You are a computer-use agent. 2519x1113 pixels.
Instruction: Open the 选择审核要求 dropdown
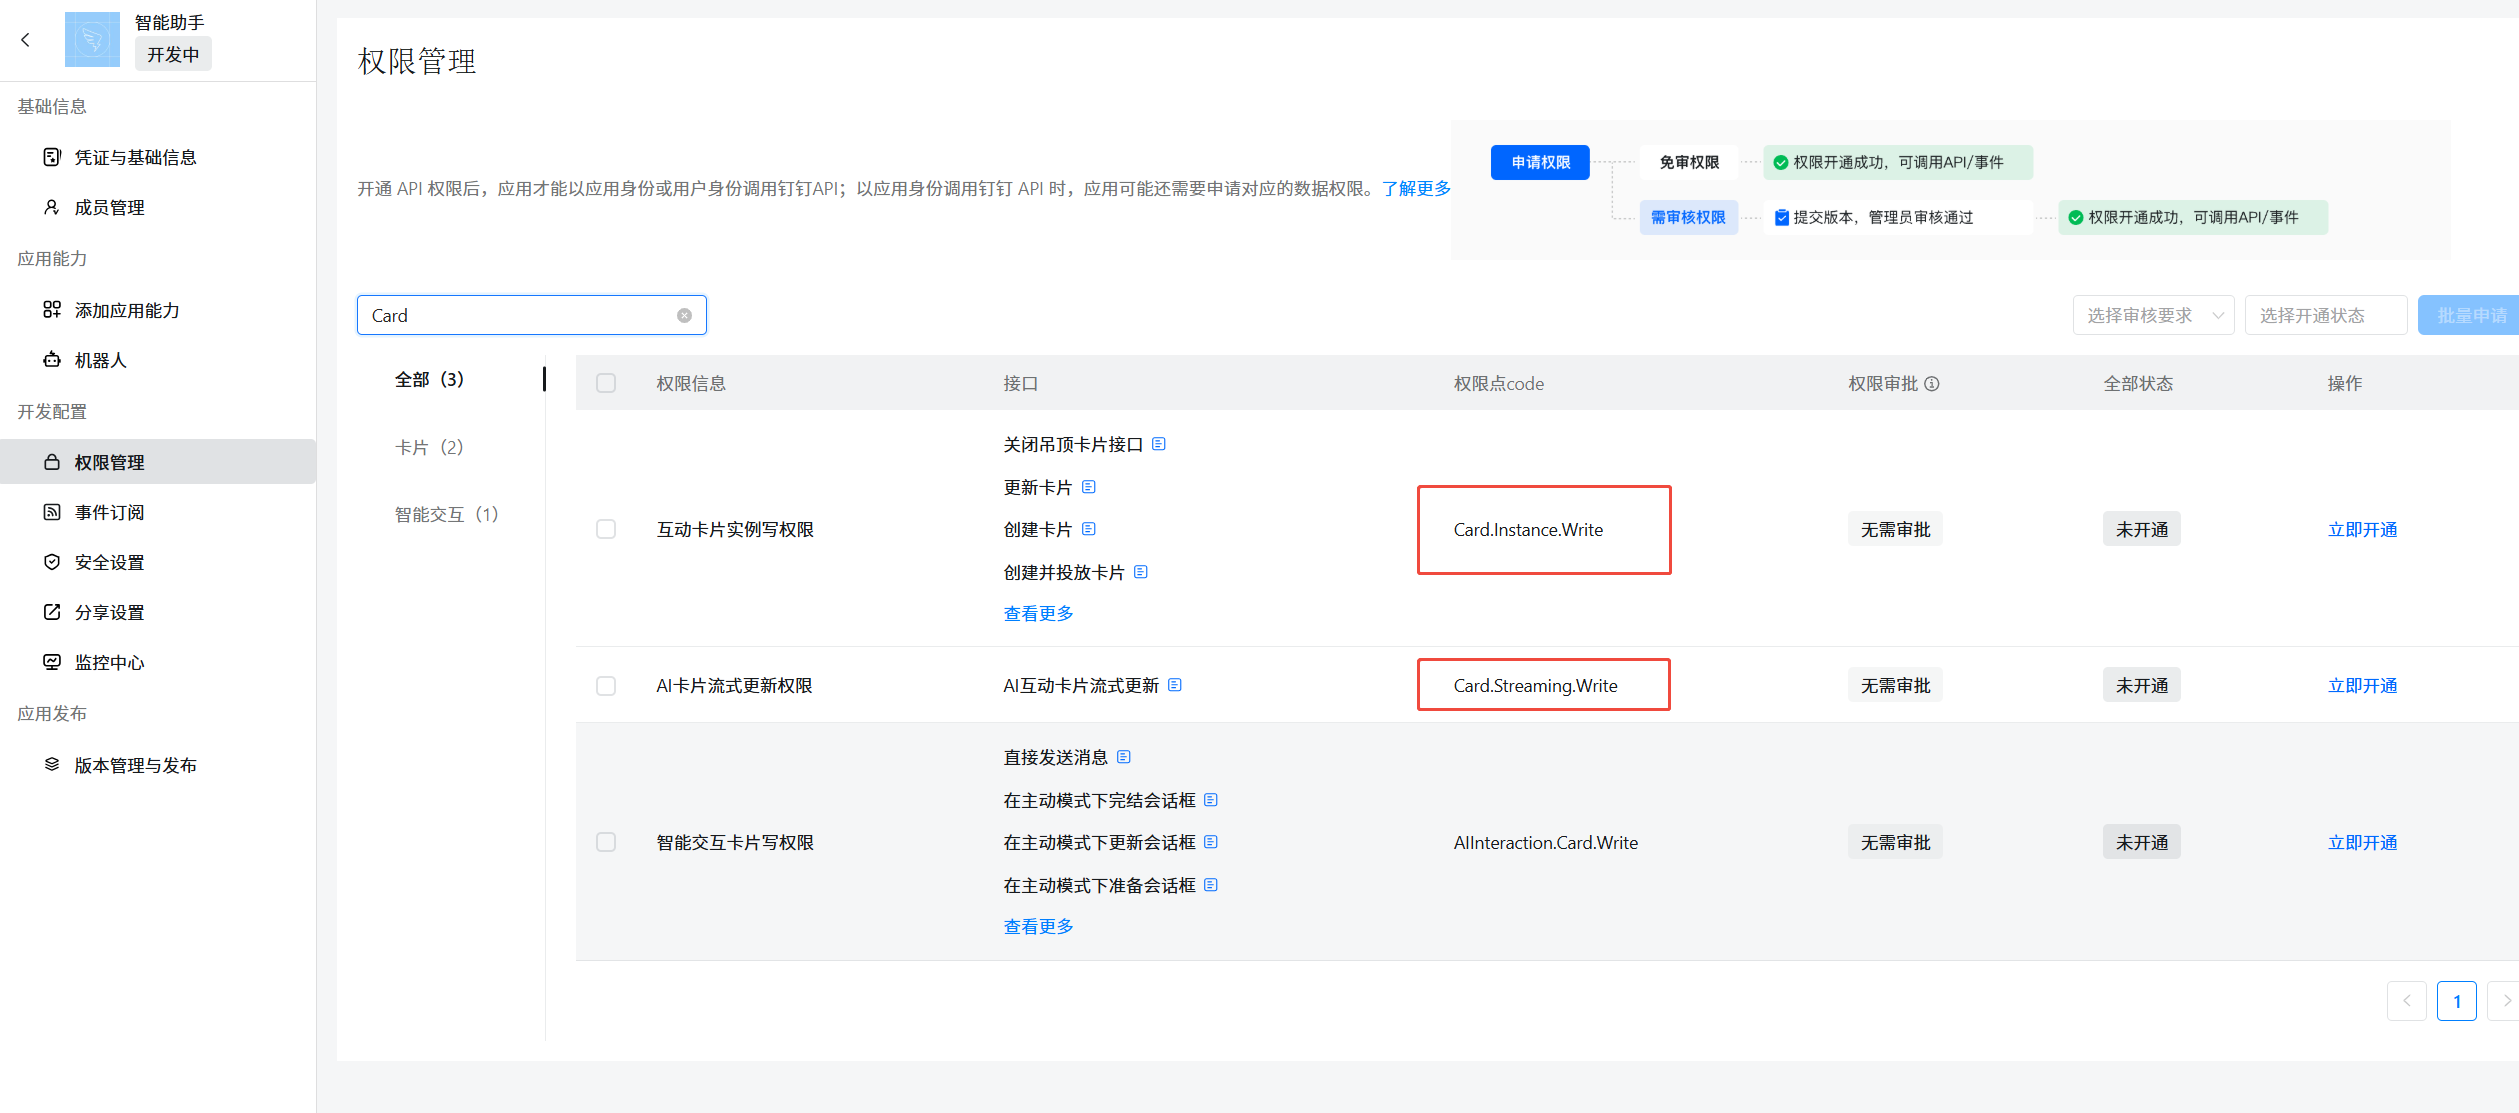tap(2152, 315)
